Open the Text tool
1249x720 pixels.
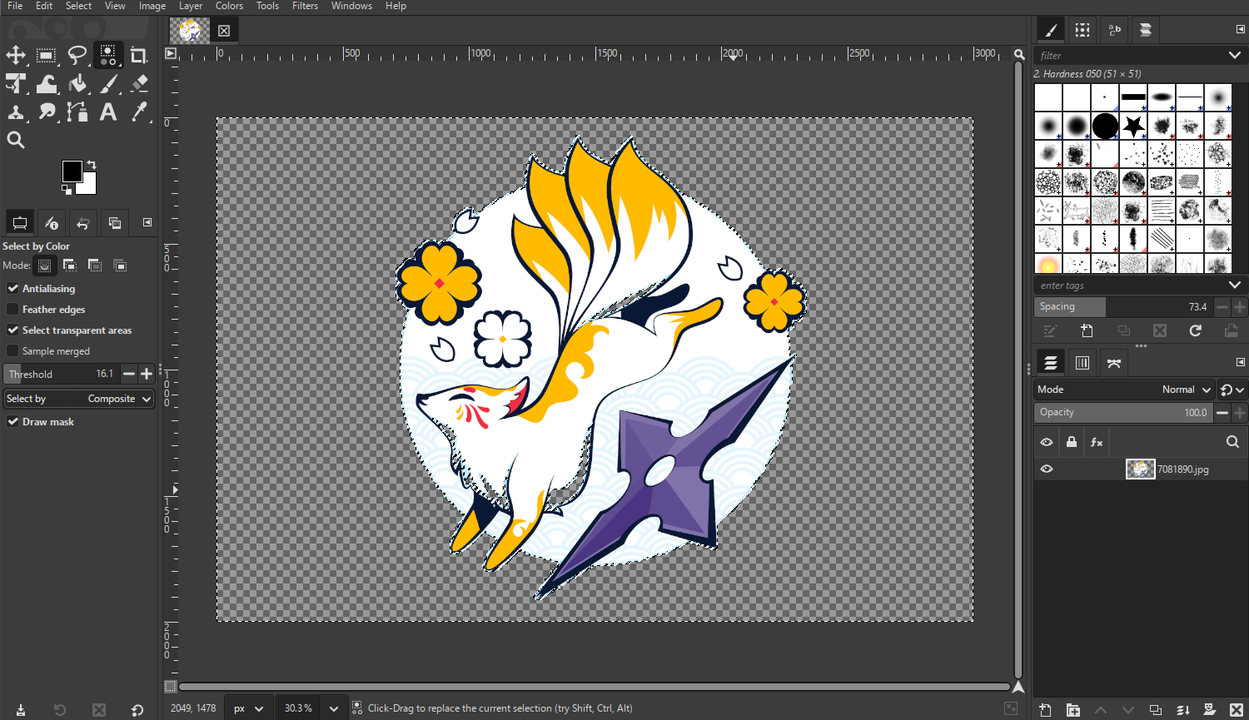108,112
